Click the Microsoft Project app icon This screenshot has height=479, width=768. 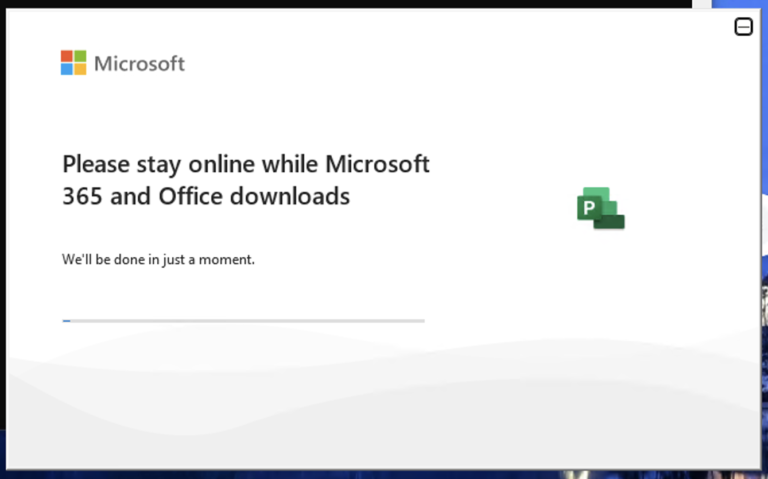601,208
